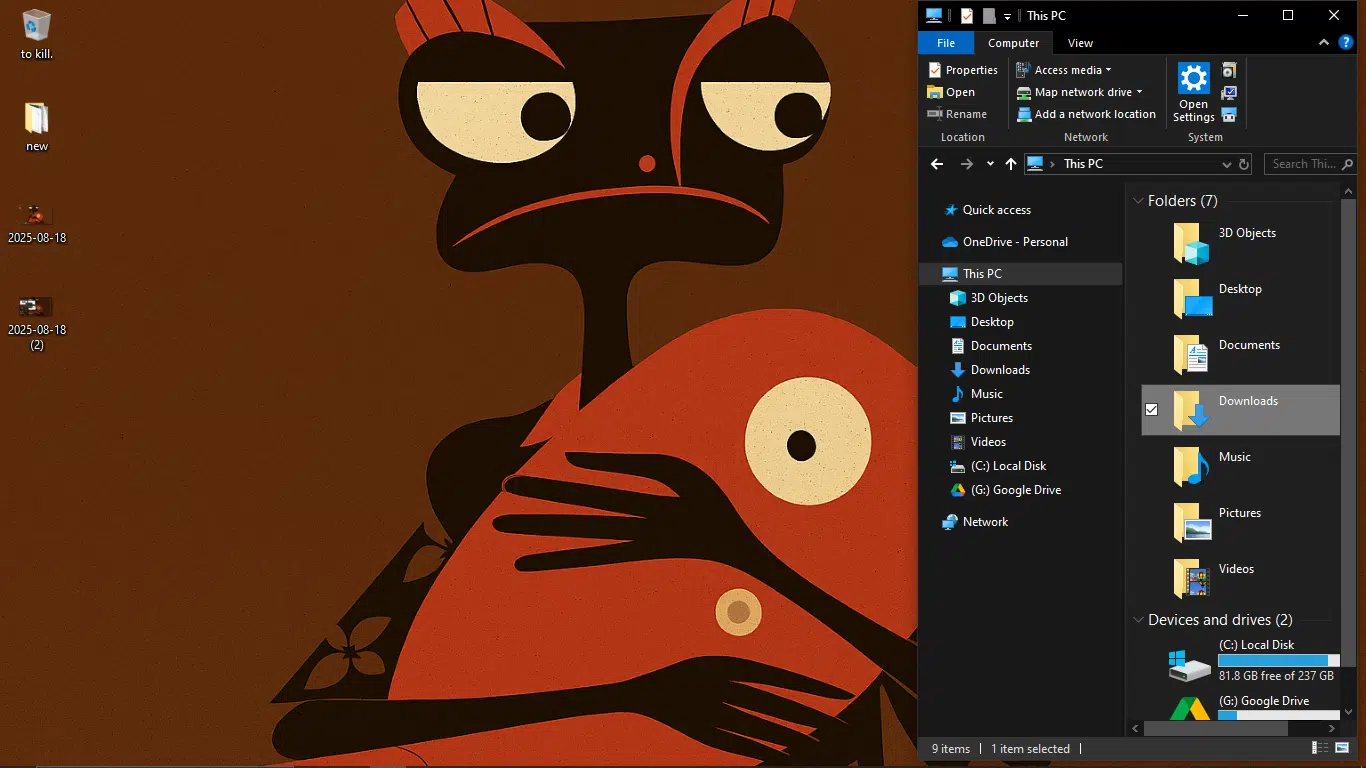Uncheck the Downloads folder checkbox

click(x=1151, y=410)
